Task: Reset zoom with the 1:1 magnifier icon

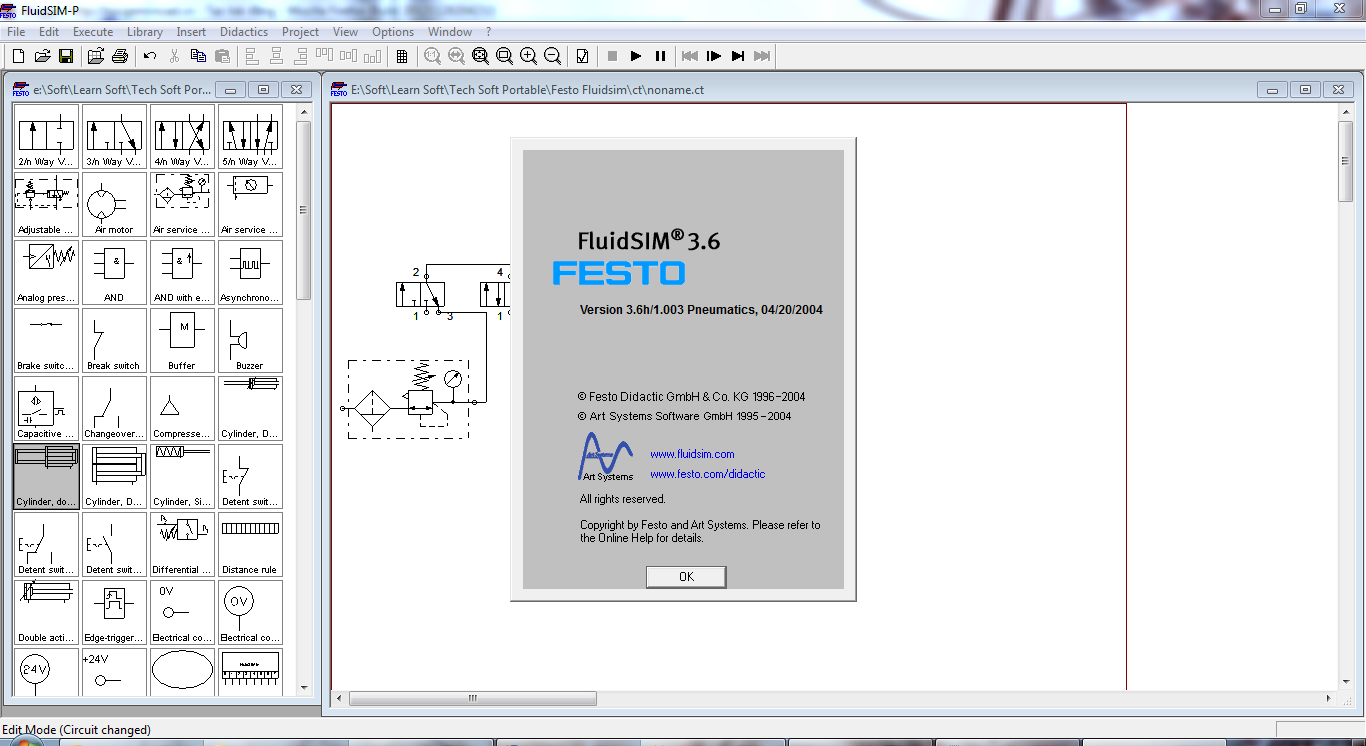Action: tap(432, 56)
